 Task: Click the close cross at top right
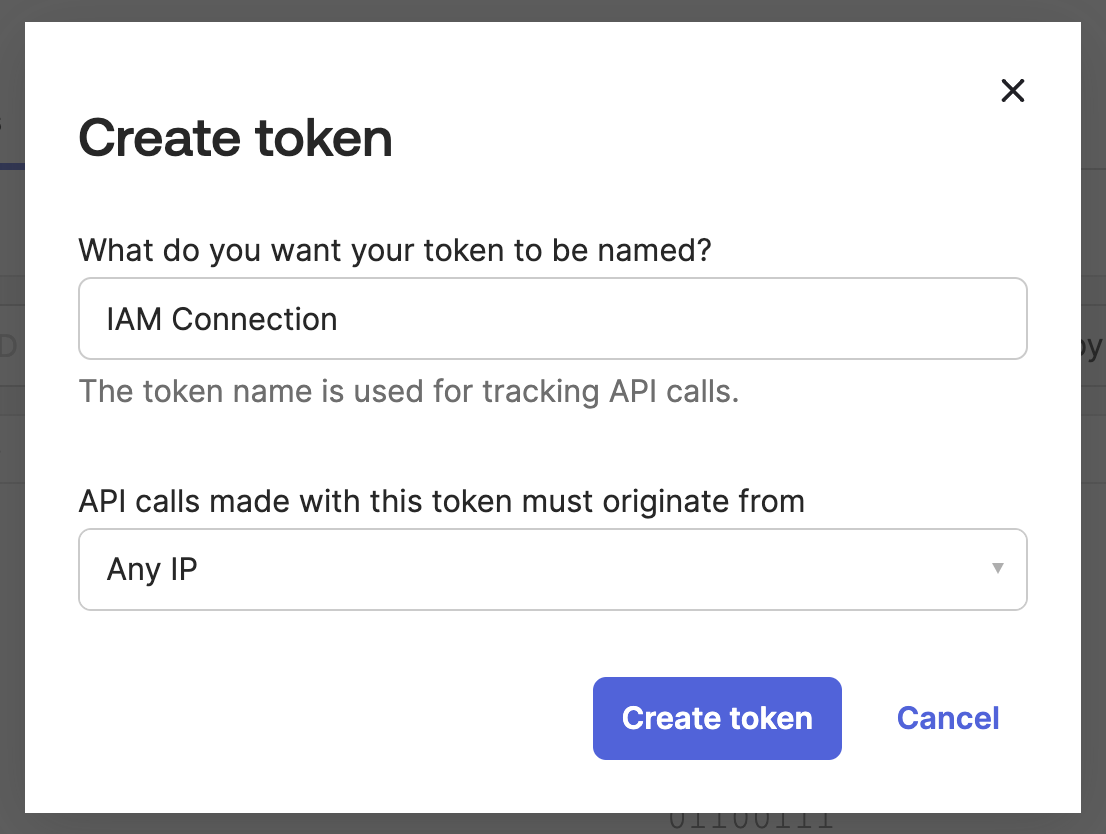point(1012,90)
